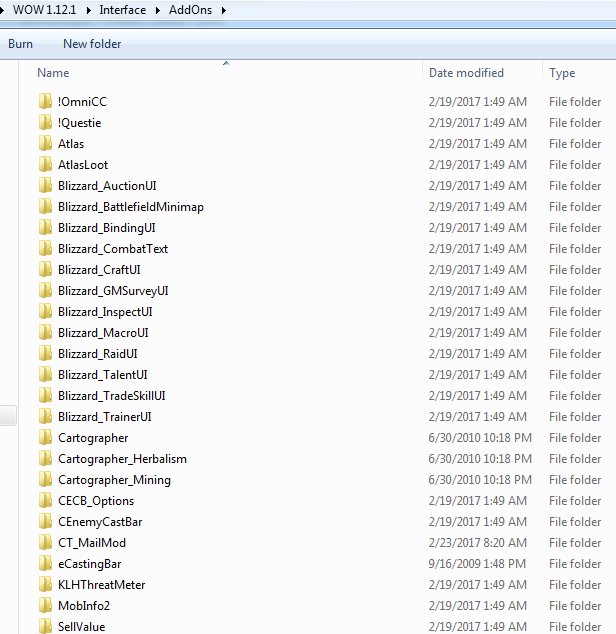Click the !Questie folder icon
The image size is (616, 634).
point(45,123)
